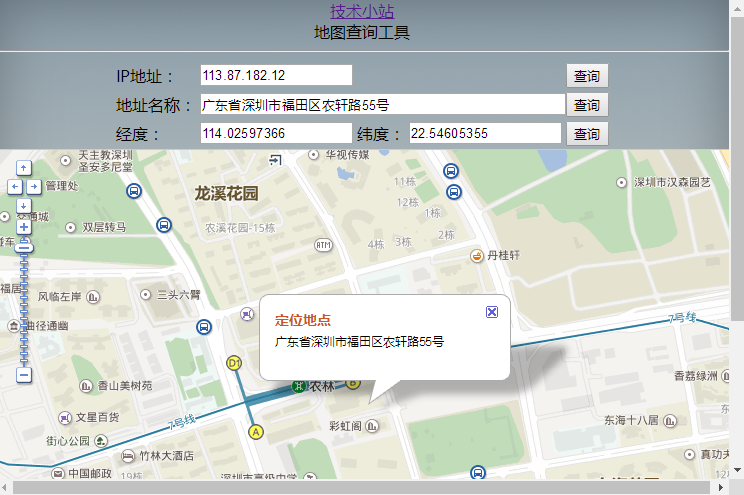Click the horizontal scrollbar left arrow
Viewport: 744px width, 495px height.
5,487
